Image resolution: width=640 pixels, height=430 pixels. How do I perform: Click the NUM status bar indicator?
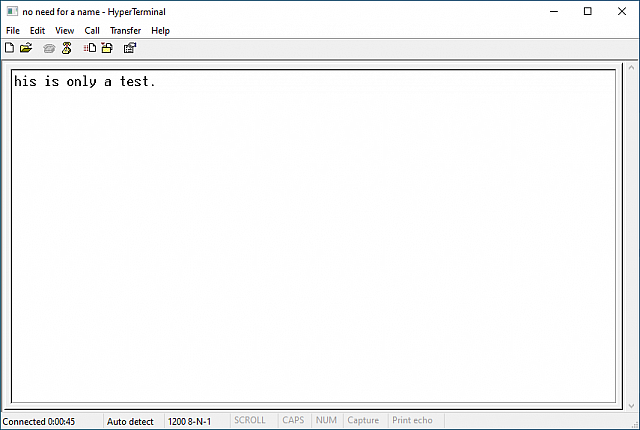pyautogui.click(x=326, y=420)
